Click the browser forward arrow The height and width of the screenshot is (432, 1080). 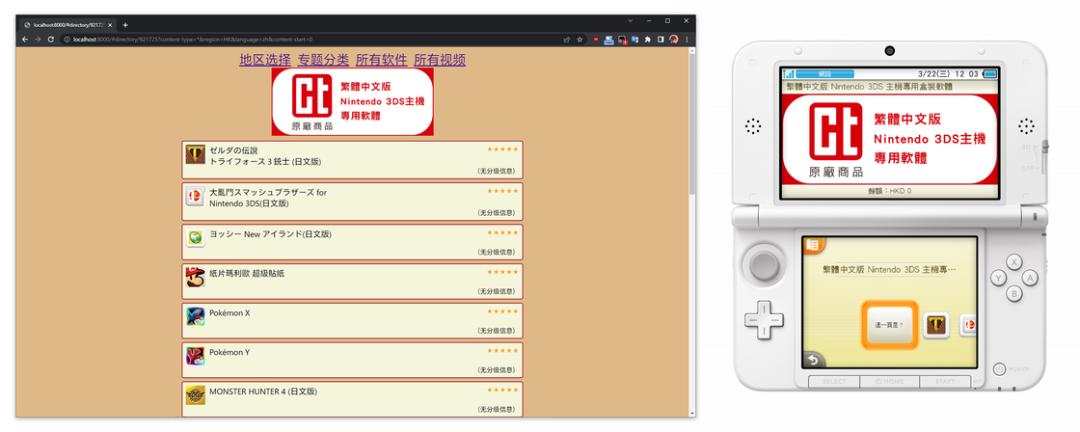point(38,39)
